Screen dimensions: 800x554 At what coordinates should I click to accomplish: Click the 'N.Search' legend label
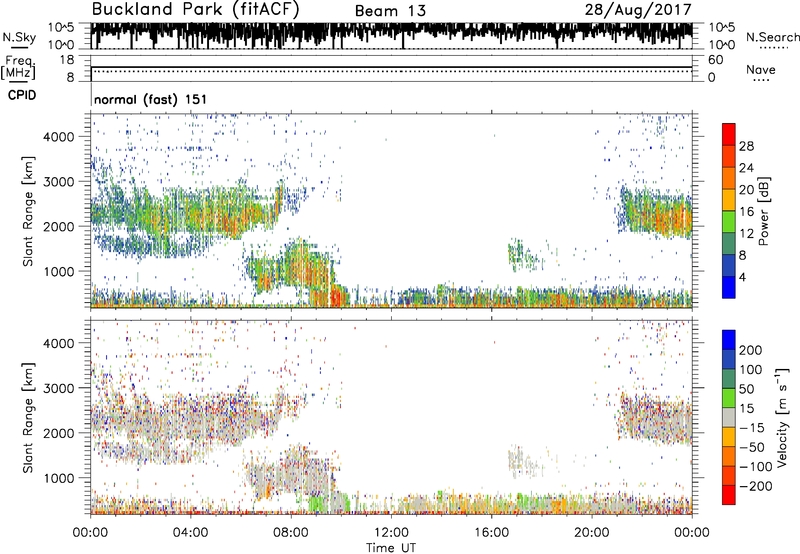click(772, 37)
